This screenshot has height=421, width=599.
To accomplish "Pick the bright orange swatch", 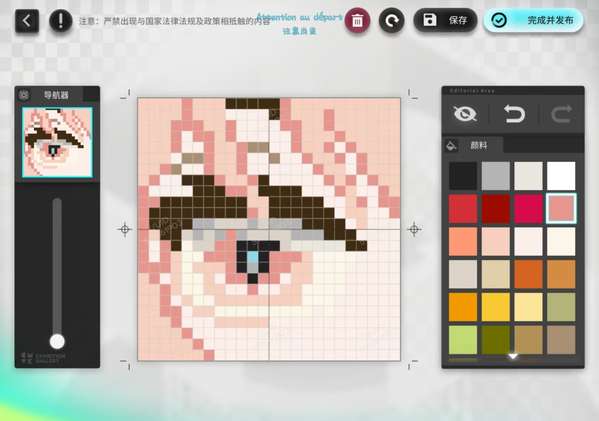I will click(x=463, y=307).
